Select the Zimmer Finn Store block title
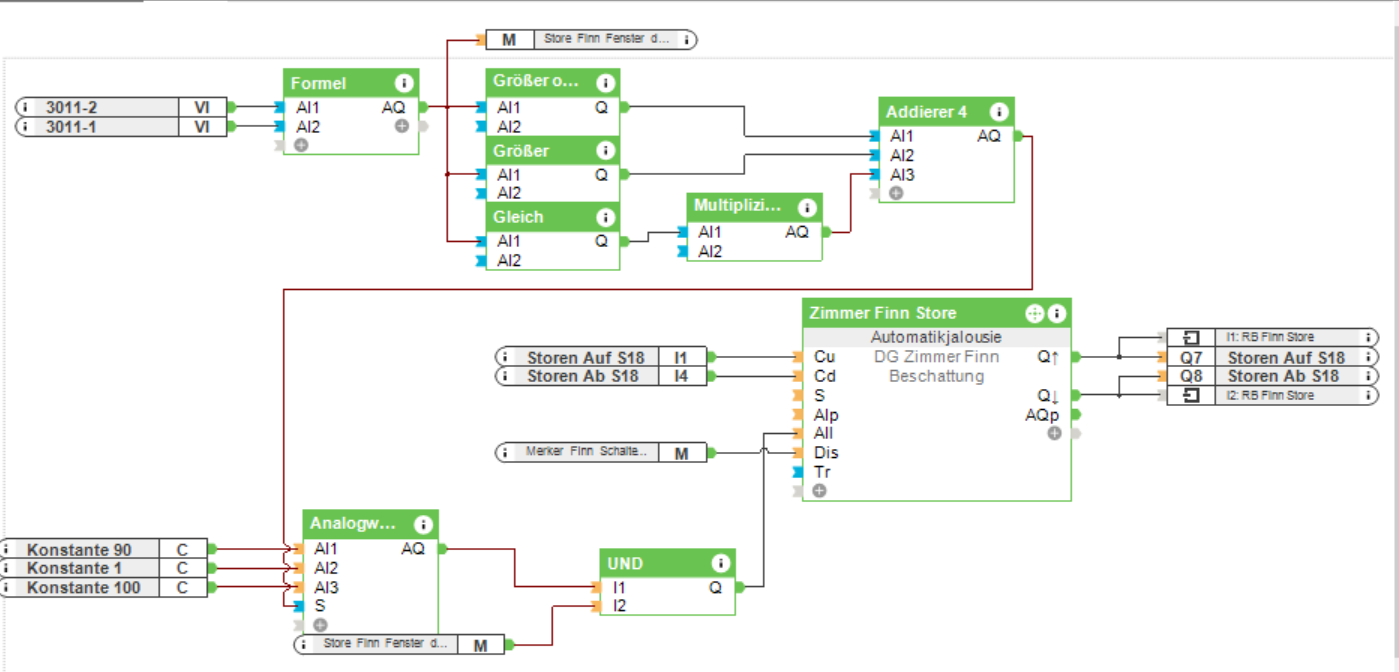The height and width of the screenshot is (672, 1399). point(883,313)
